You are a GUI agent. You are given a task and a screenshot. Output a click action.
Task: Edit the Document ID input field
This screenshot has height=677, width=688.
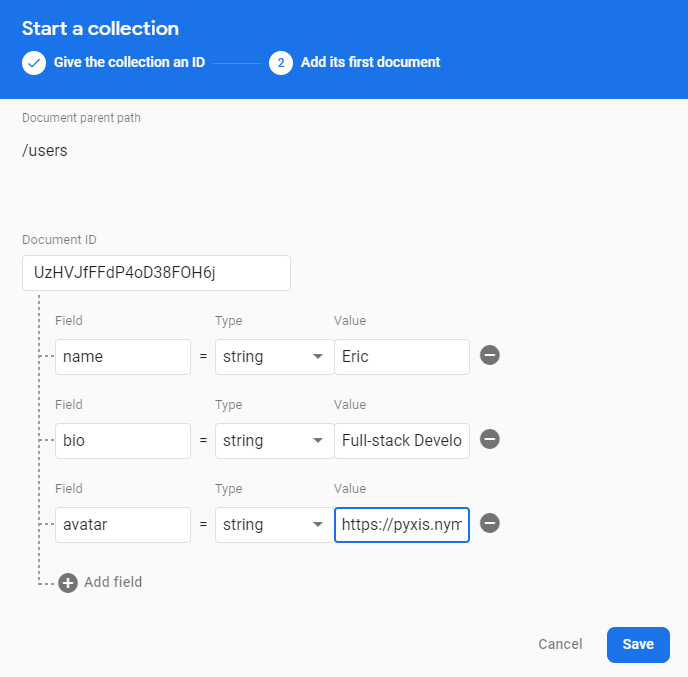[x=156, y=273]
